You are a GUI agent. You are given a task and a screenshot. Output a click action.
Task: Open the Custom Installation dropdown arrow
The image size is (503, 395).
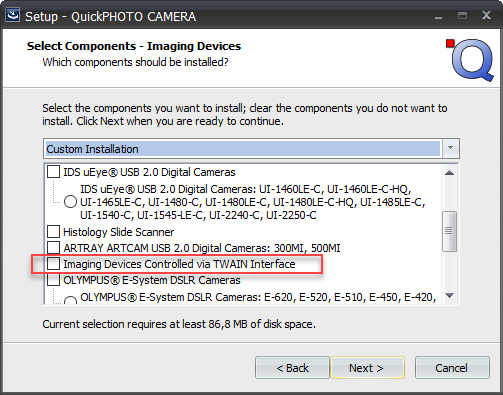450,148
